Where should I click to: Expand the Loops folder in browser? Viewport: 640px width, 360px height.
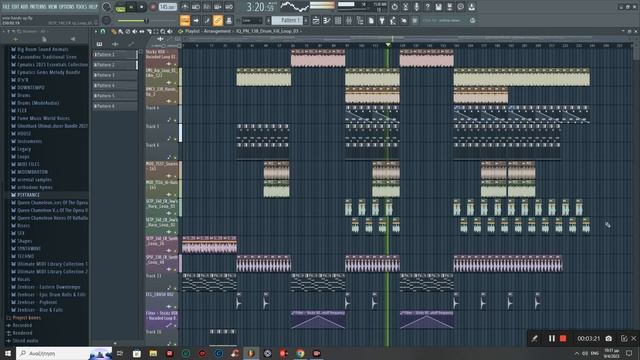point(23,157)
